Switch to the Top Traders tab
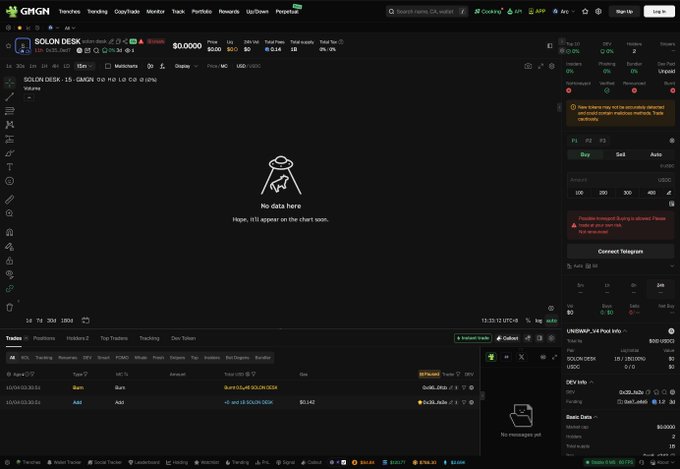This screenshot has height=469, width=680. click(x=114, y=338)
